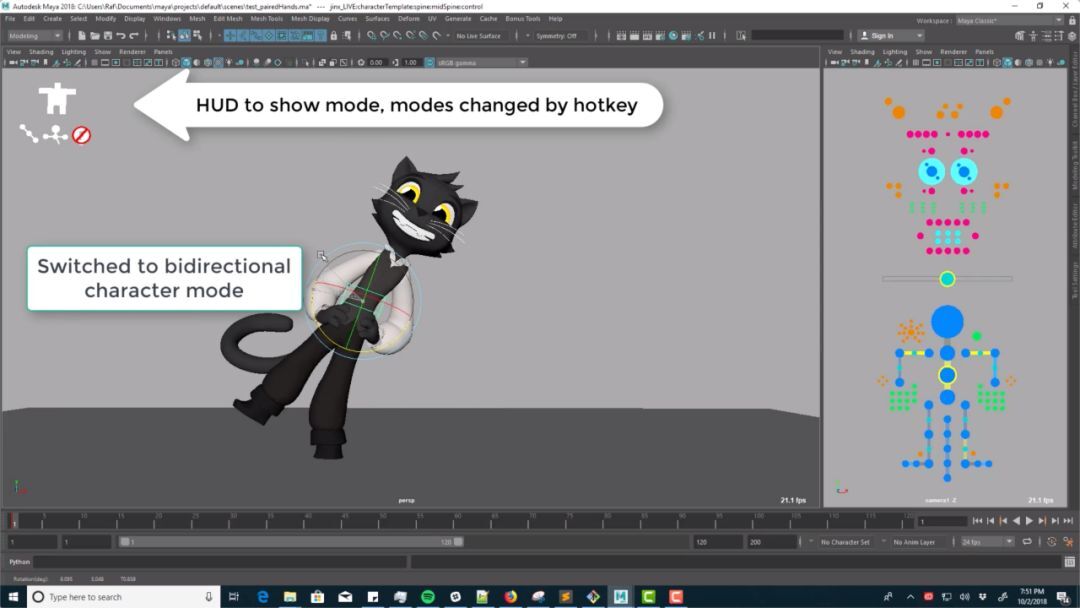This screenshot has height=608, width=1080.
Task: Open Microsoft Edge from the taskbar
Action: point(262,596)
